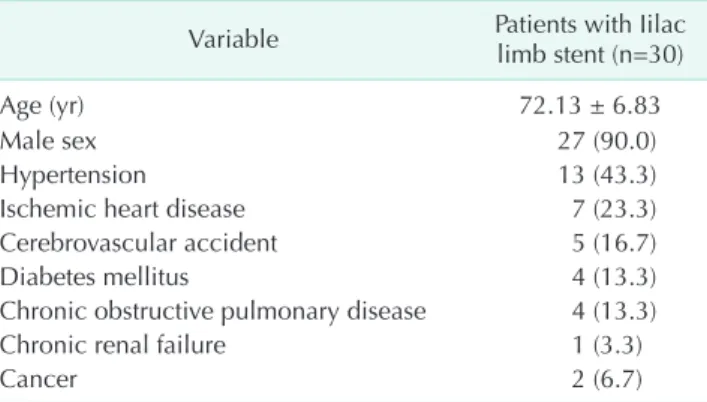The width and height of the screenshot is (707, 402).
Task: Click the Patients with Iliac limb stent header
Action: (590, 39)
